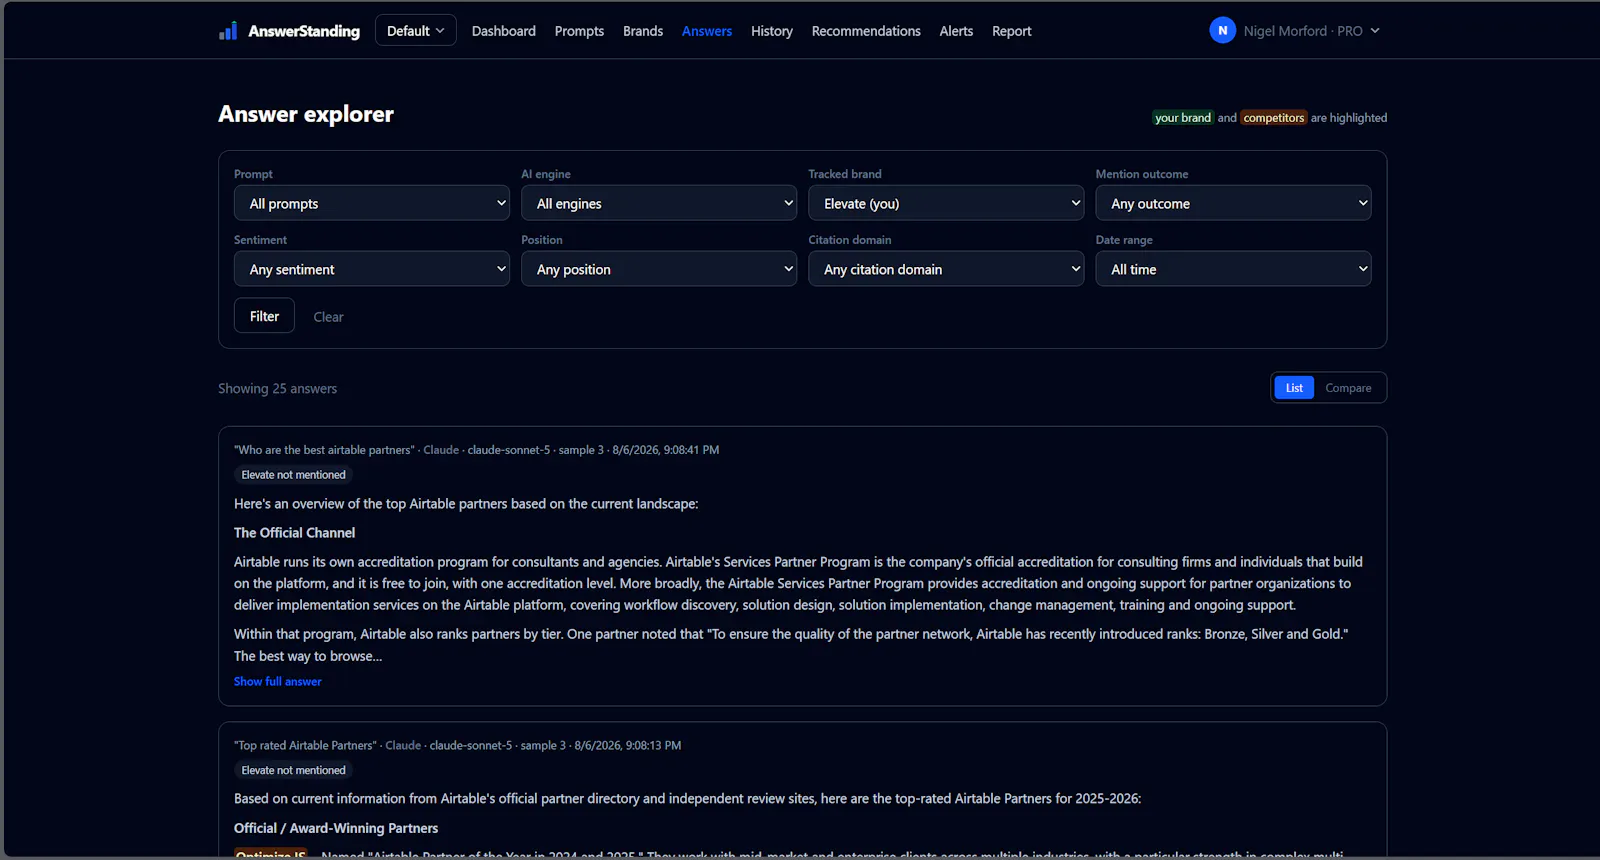Click 'The Official Channel' subheading
This screenshot has height=860, width=1600.
294,533
